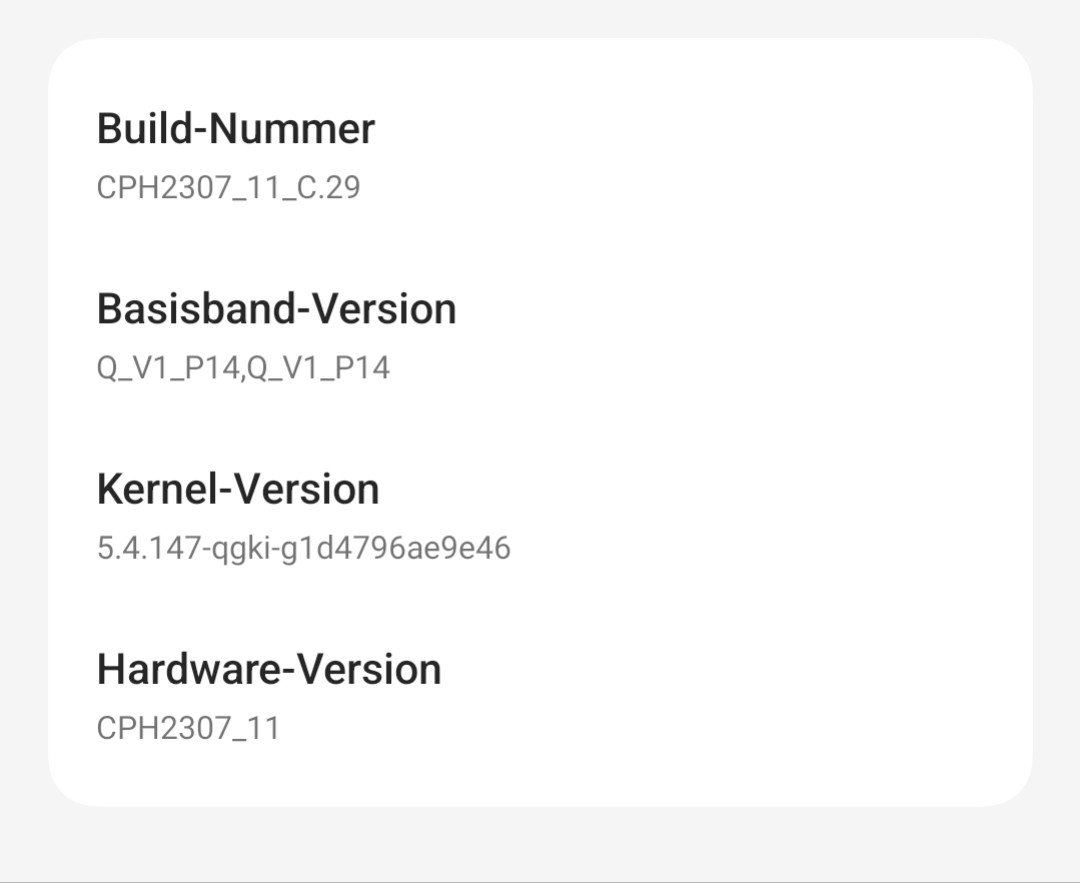Image resolution: width=1080 pixels, height=883 pixels.
Task: Tap the gray background above the card
Action: pyautogui.click(x=540, y=18)
